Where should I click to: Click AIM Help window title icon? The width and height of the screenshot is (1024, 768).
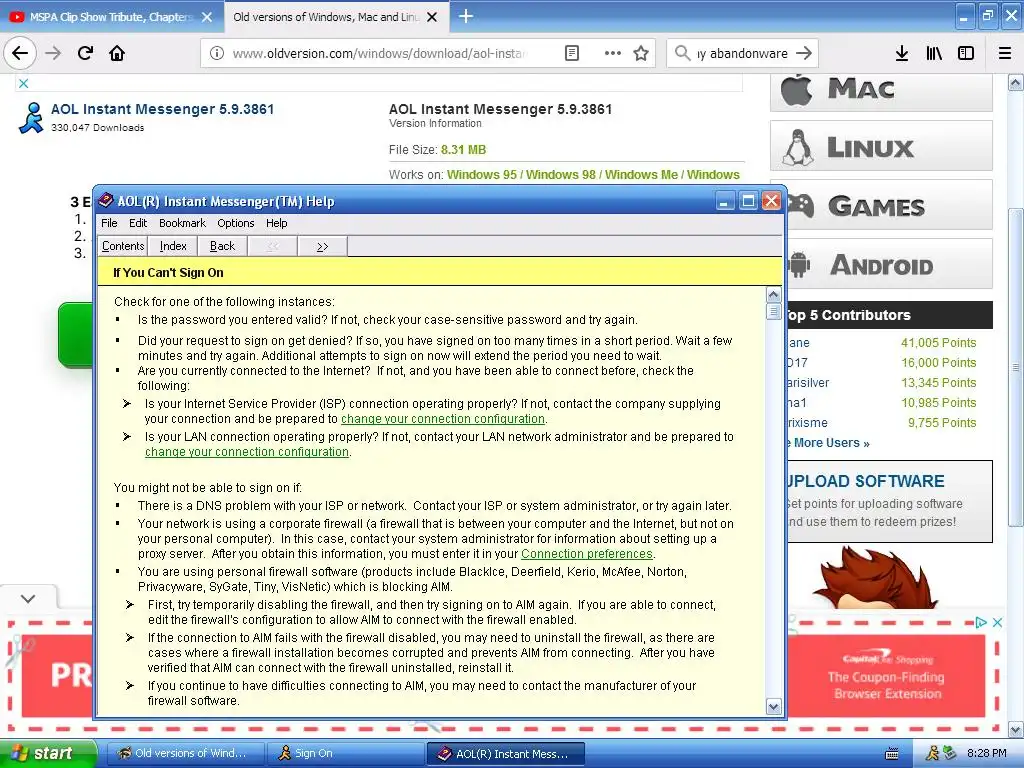pyautogui.click(x=105, y=200)
